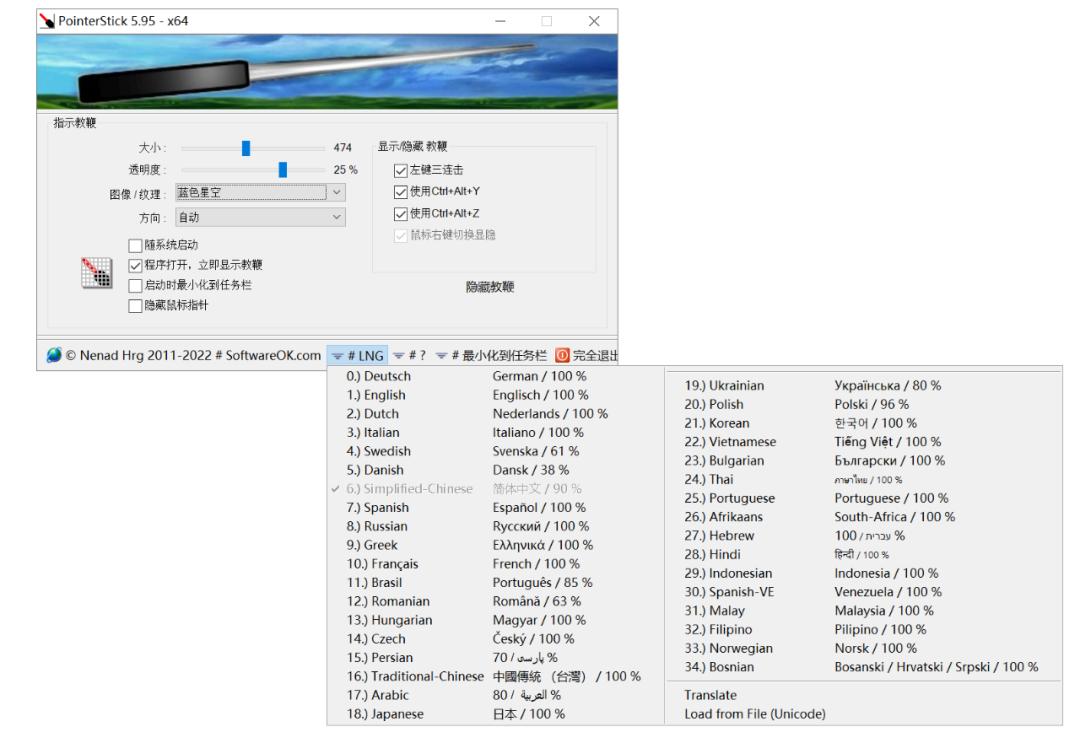
Task: Click the arrow icon before 最小化到任务栏
Action: (442, 356)
